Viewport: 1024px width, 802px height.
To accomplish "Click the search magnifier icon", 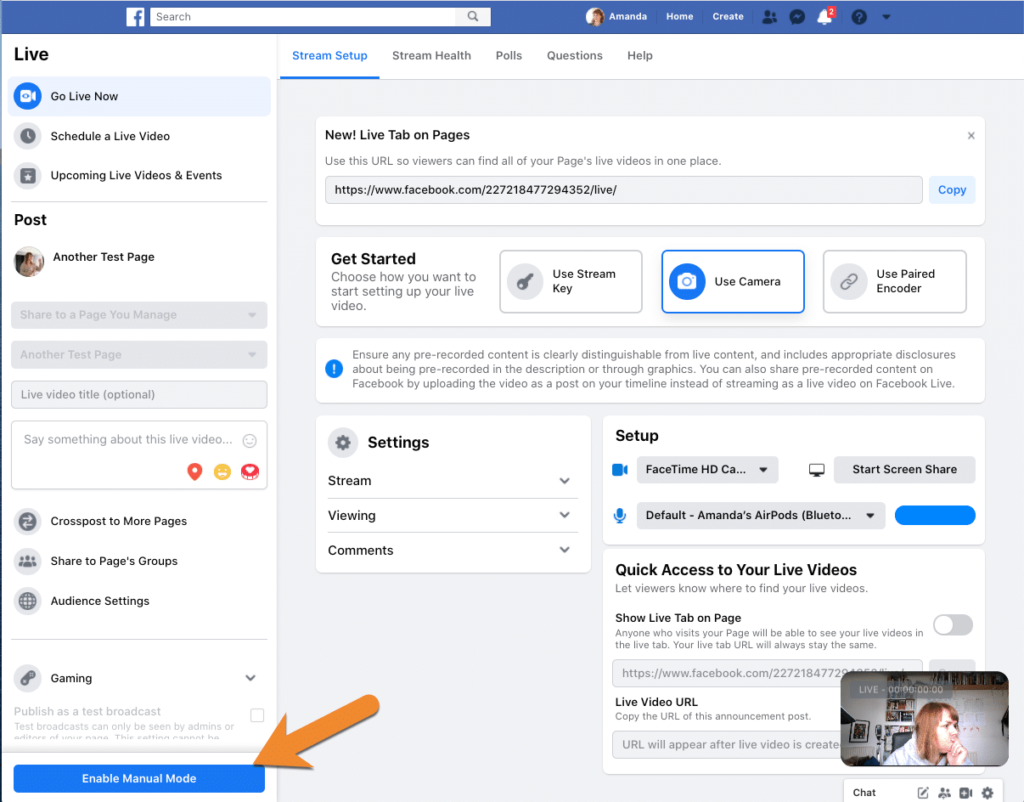I will (x=472, y=17).
